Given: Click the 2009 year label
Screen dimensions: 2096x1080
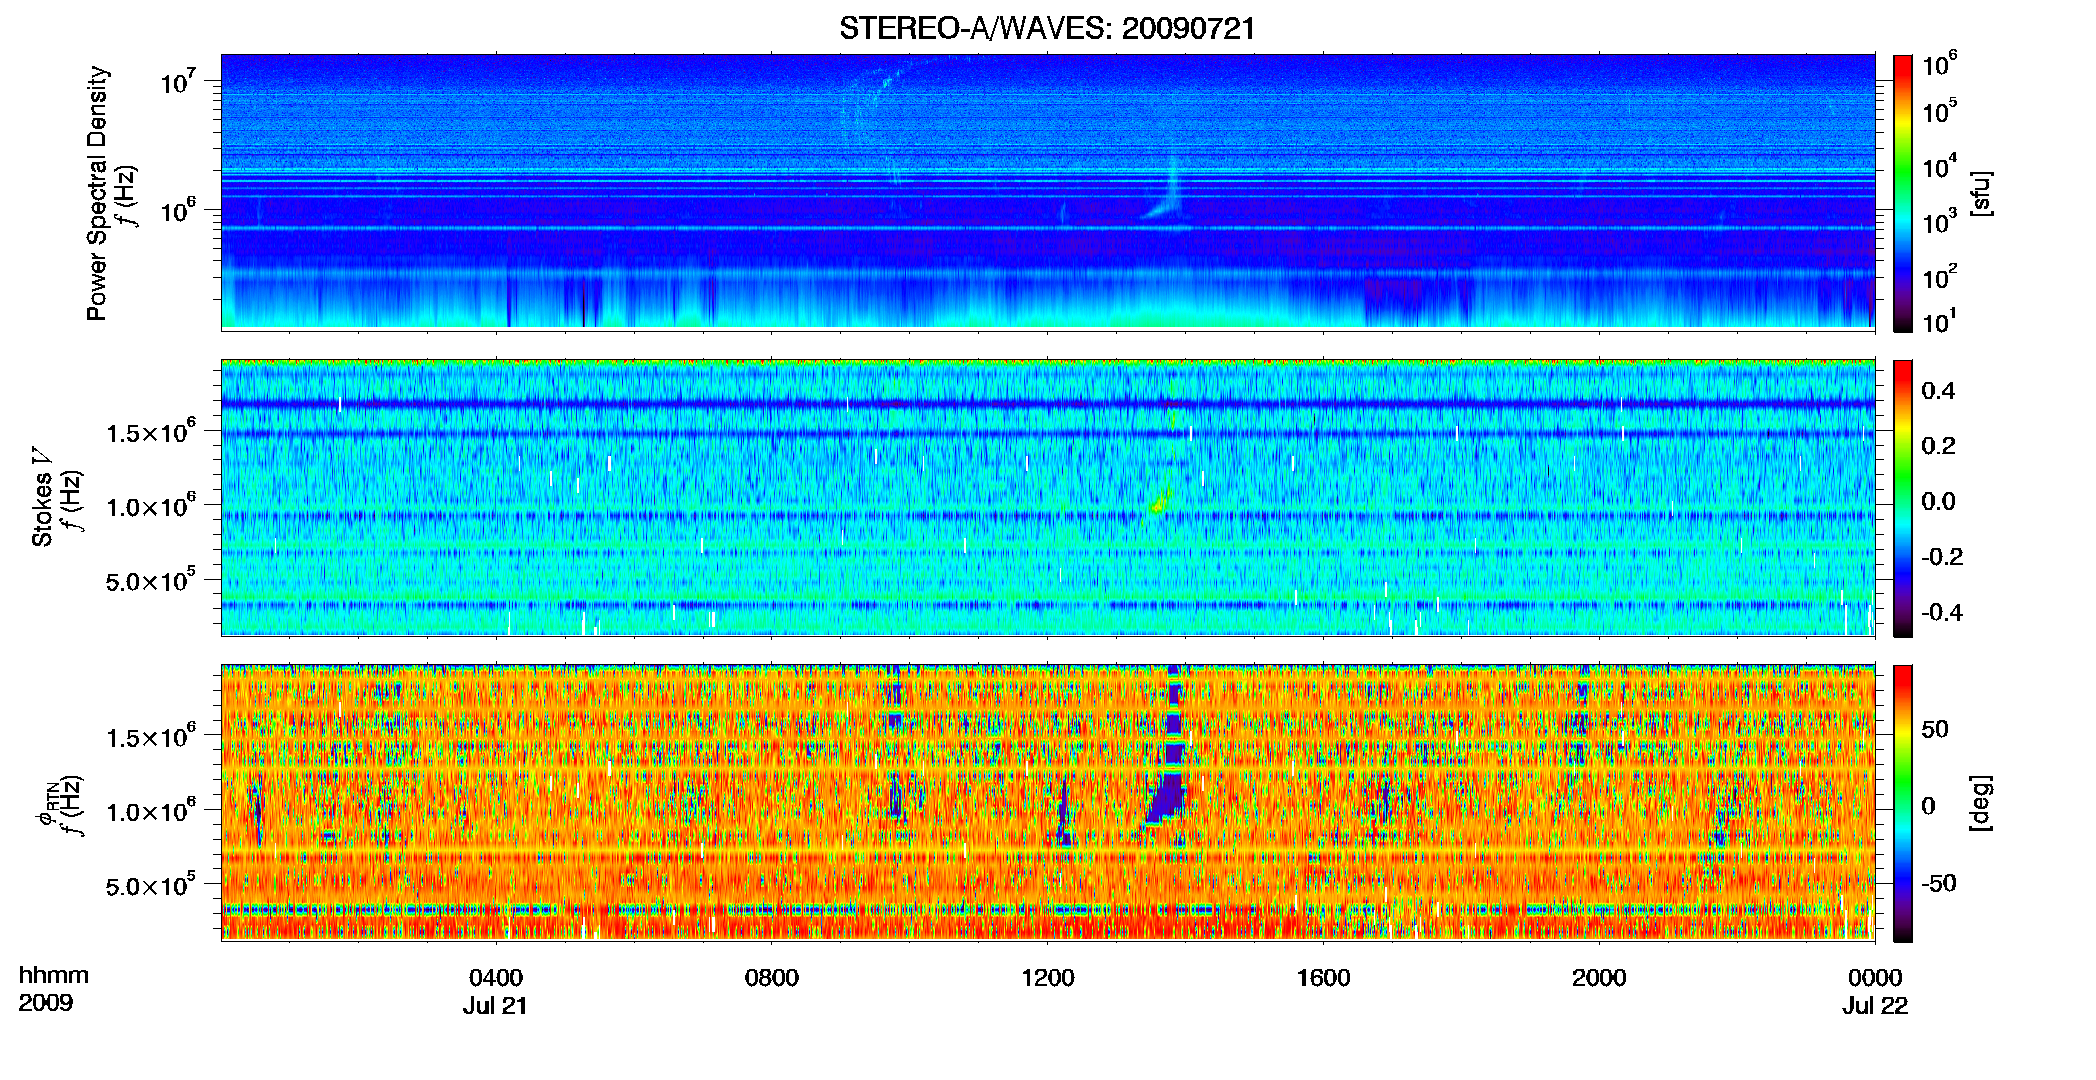Looking at the screenshot, I should [46, 1004].
